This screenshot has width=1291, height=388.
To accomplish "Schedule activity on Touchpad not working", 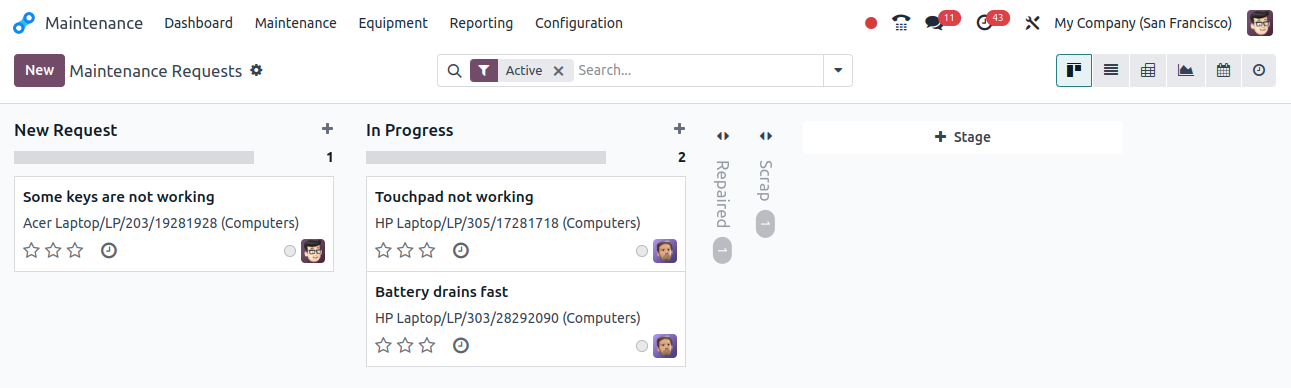I will click(x=461, y=250).
